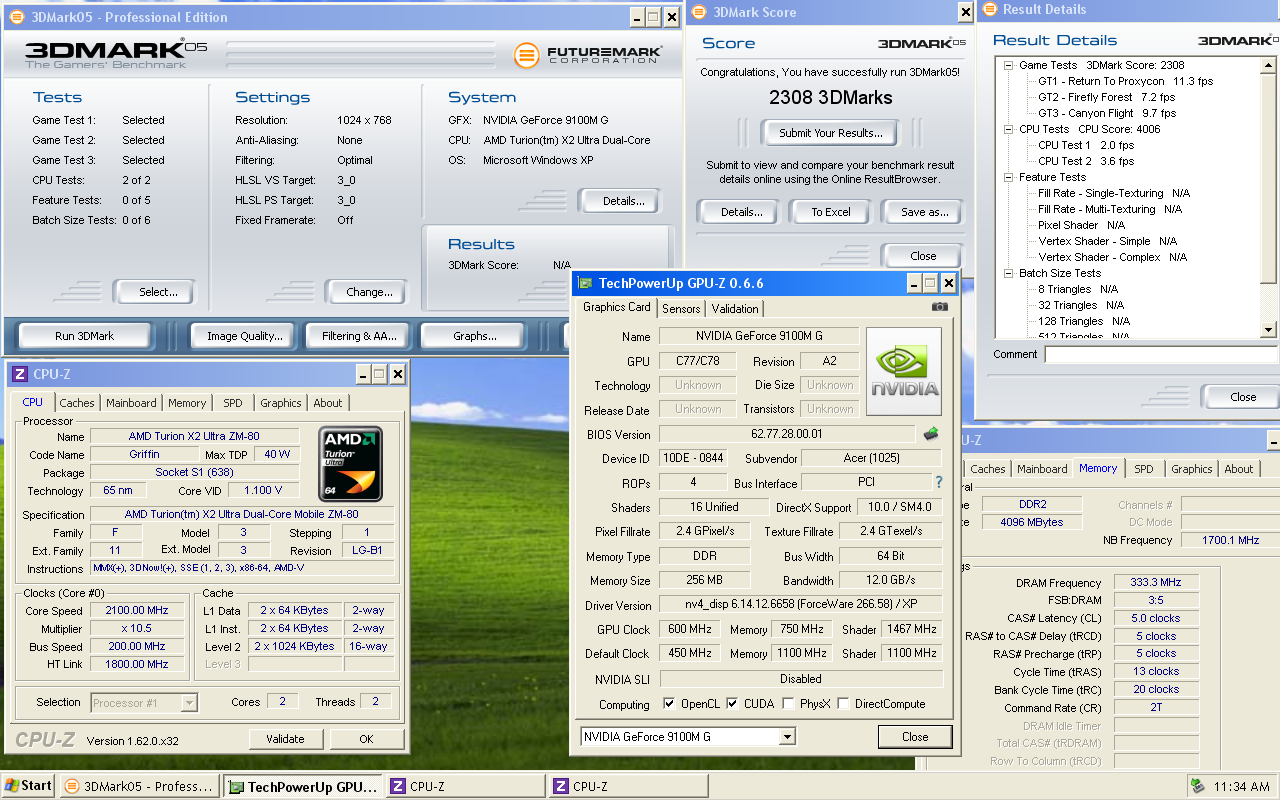Click the Save as... button
Image resolution: width=1280 pixels, height=800 pixels.
925,212
